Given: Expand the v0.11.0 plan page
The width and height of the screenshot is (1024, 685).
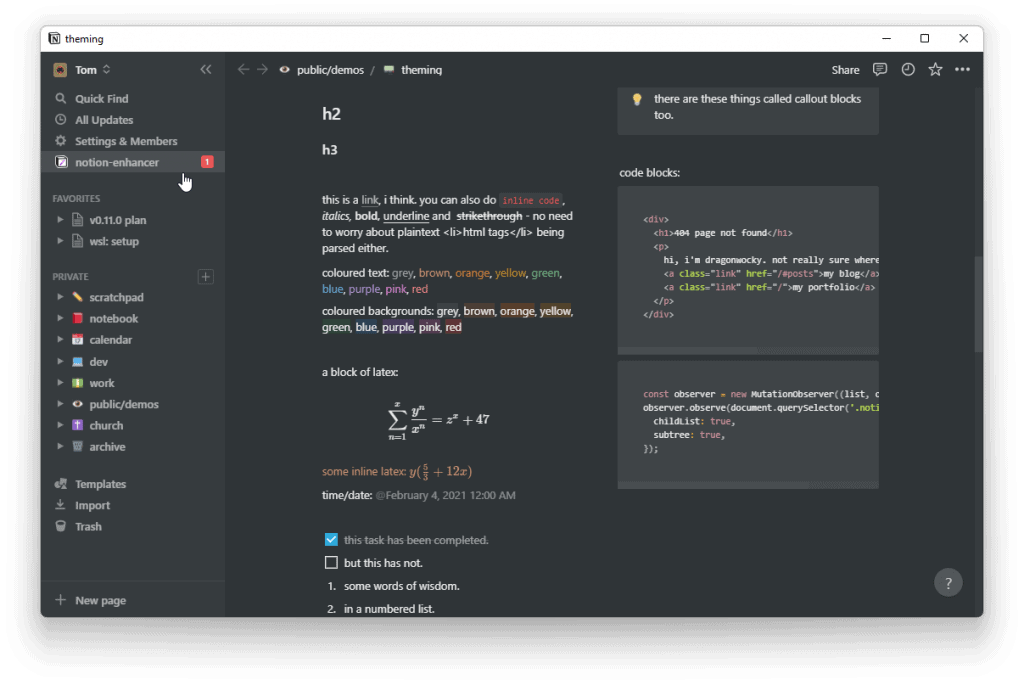Looking at the screenshot, I should 60,220.
